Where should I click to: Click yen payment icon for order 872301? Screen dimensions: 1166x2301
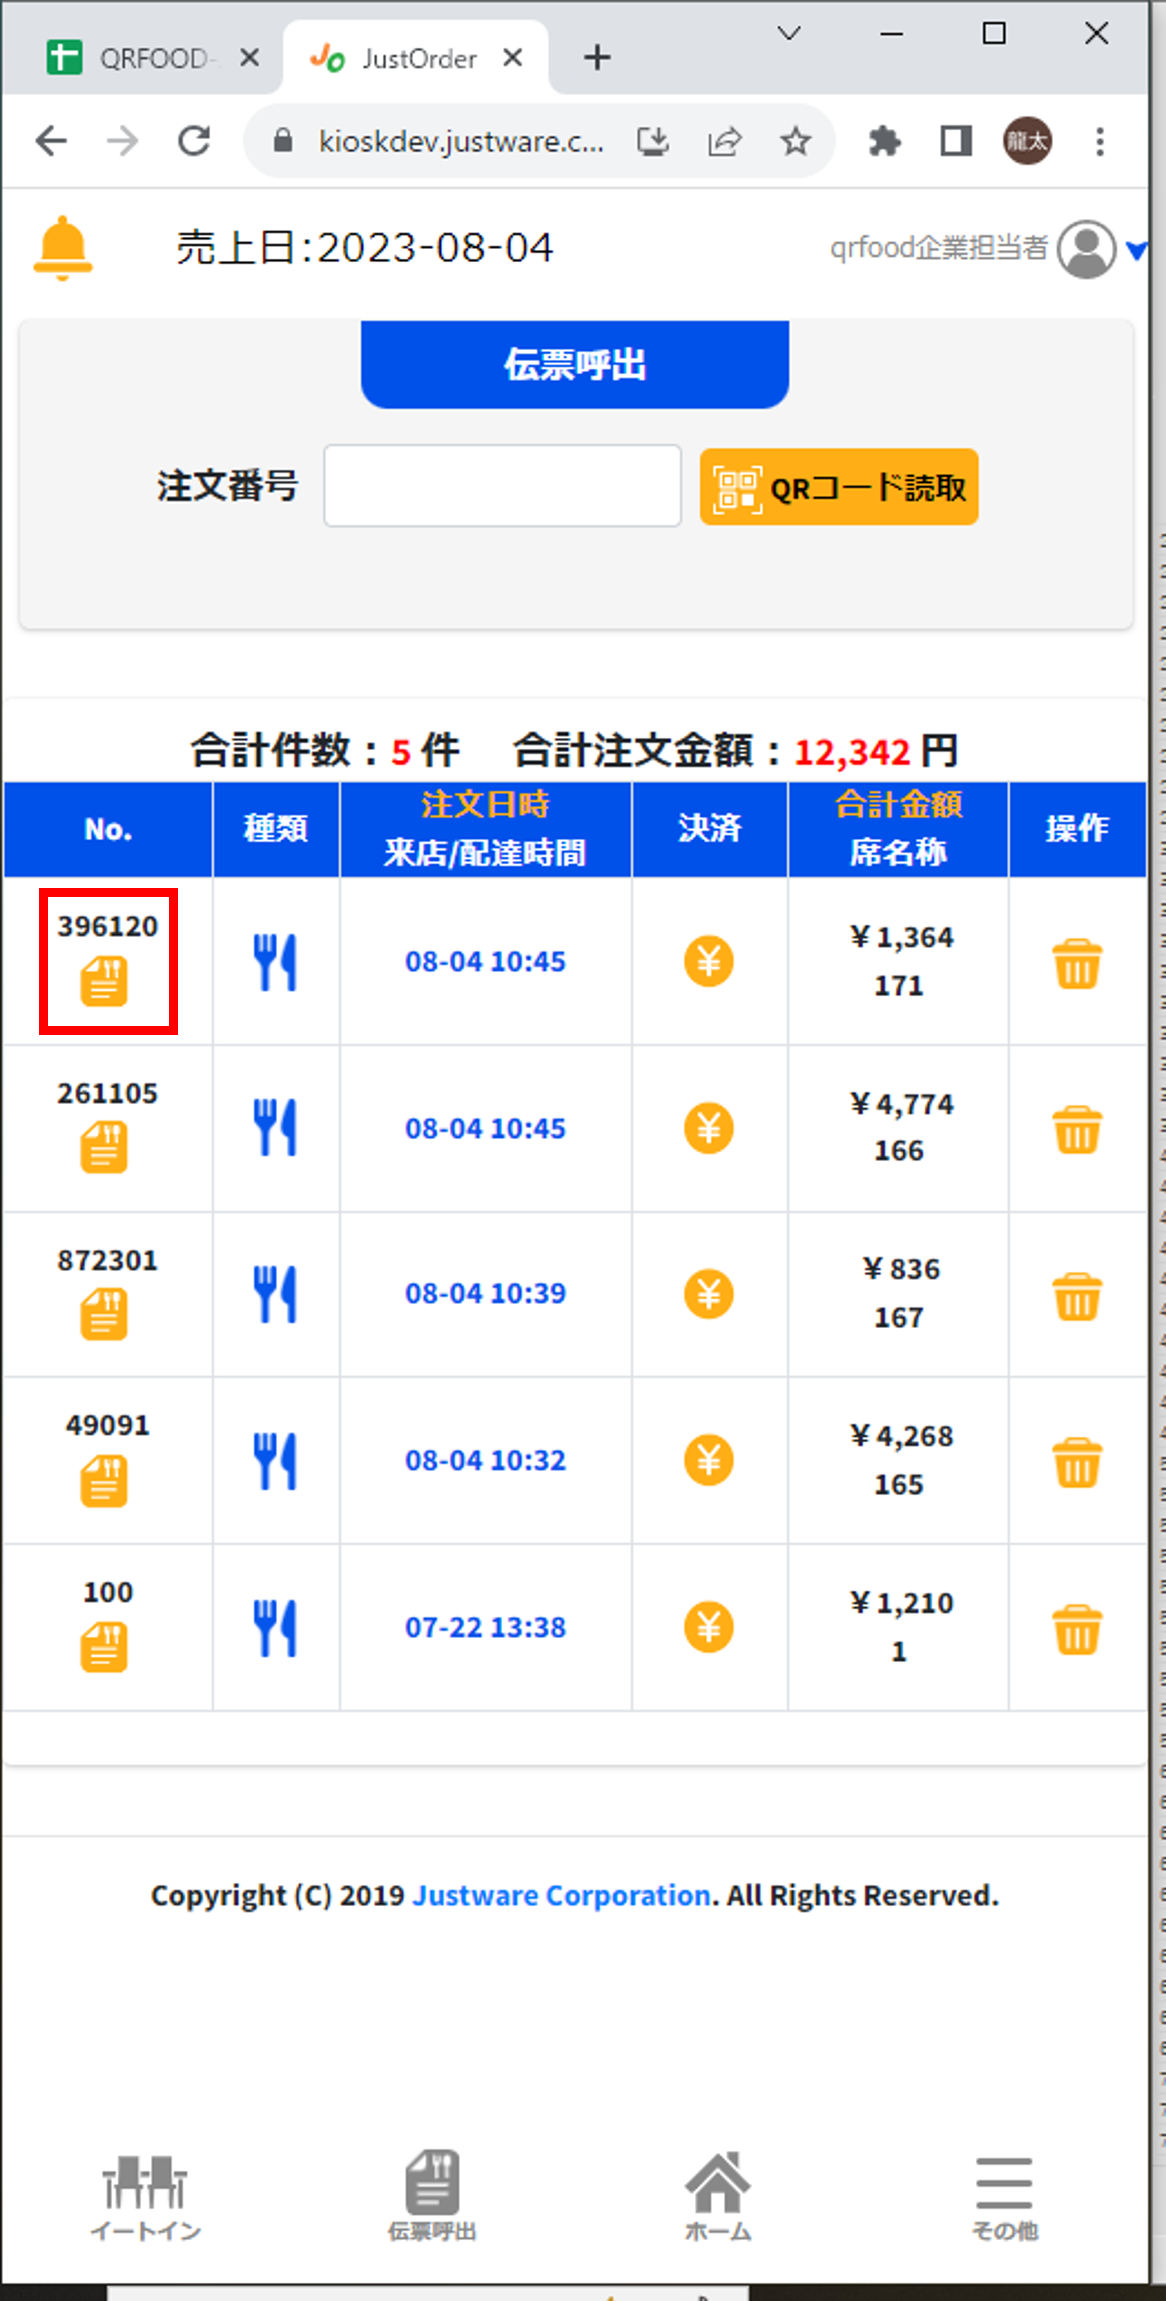coord(708,1294)
